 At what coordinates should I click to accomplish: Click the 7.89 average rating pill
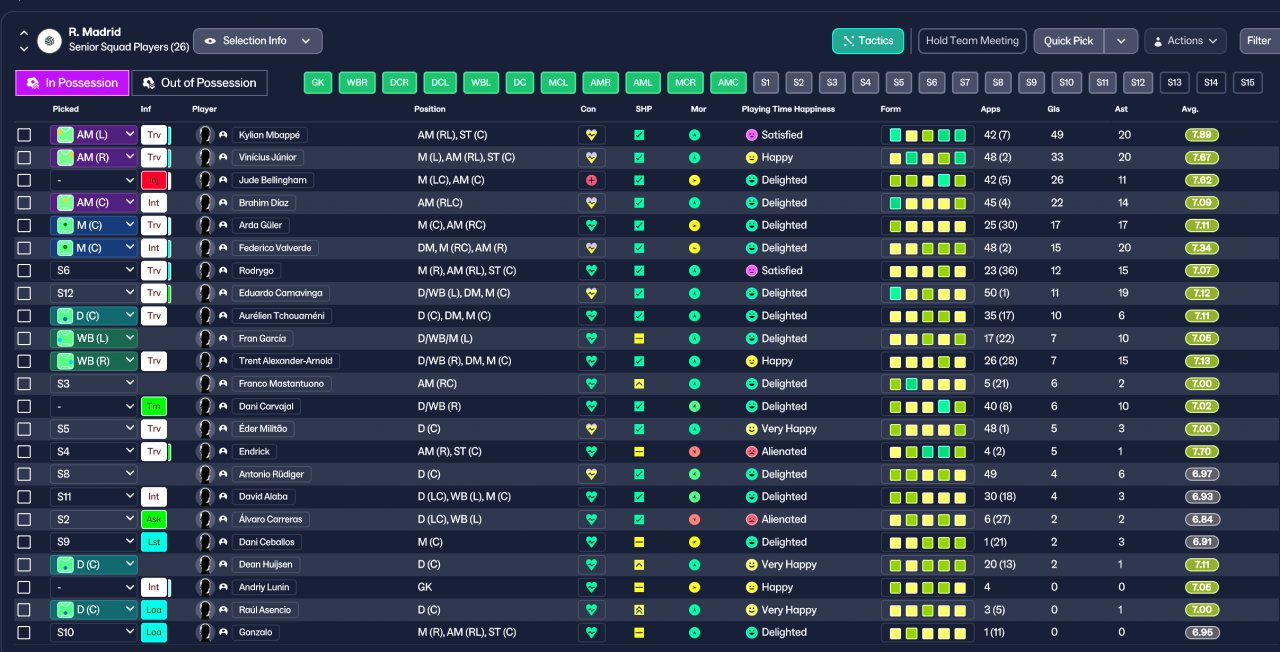pos(1203,135)
